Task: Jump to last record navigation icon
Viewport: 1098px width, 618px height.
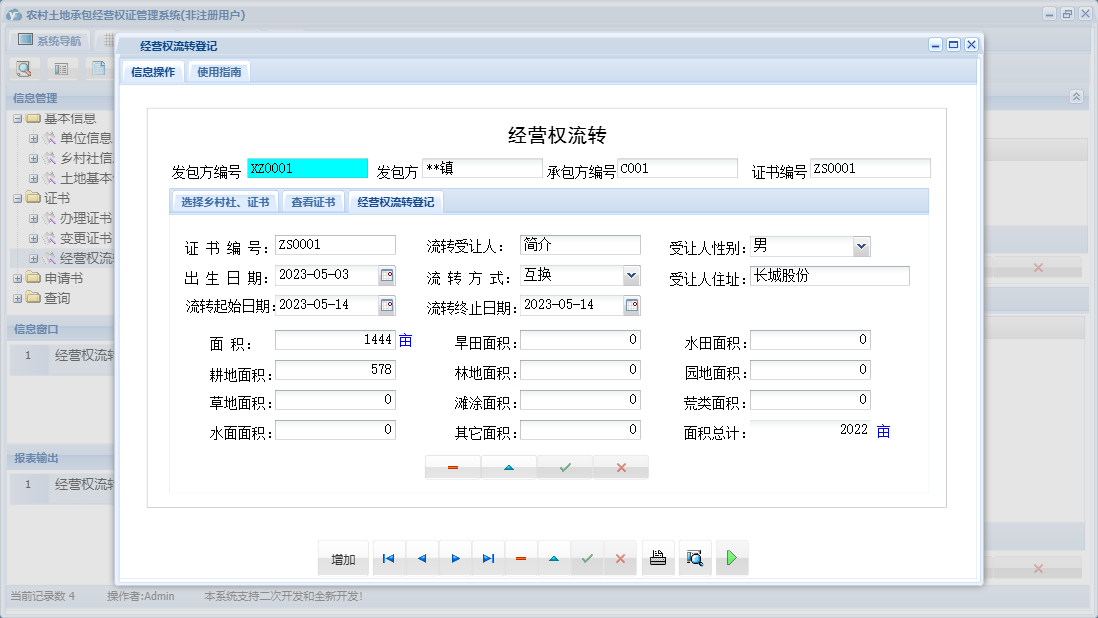Action: coord(490,557)
